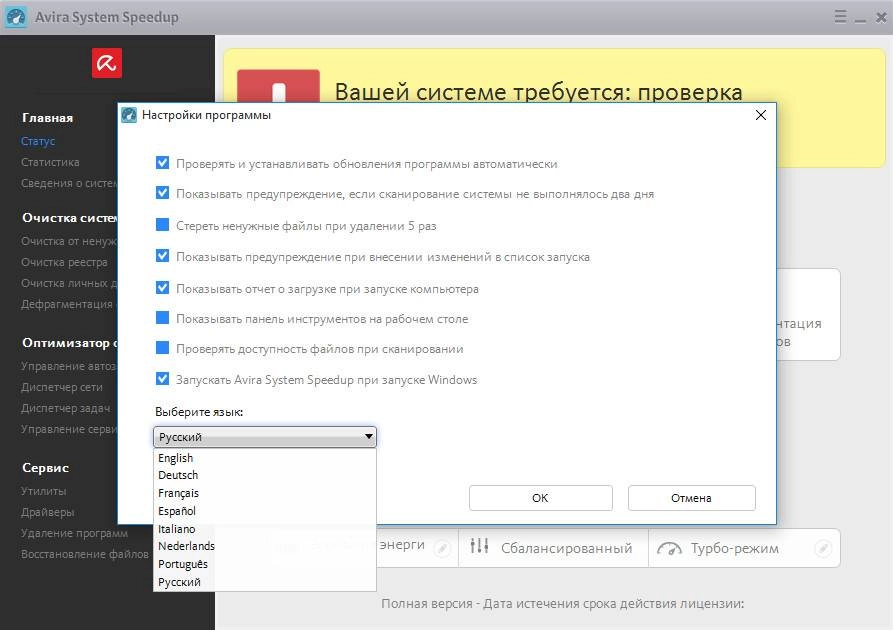This screenshot has width=893, height=630.
Task: Open Очистка от ненужных файлов sidebar item
Action: point(69,242)
